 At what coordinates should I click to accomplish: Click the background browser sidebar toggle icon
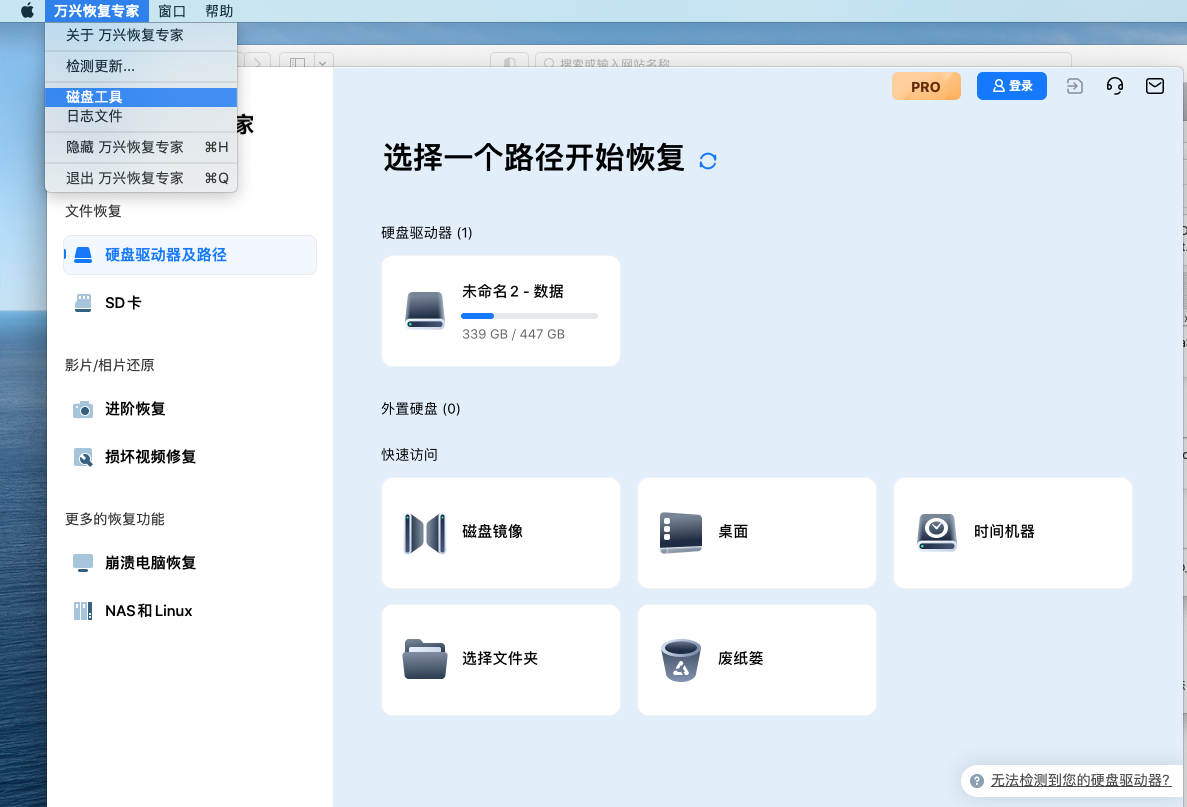(298, 62)
